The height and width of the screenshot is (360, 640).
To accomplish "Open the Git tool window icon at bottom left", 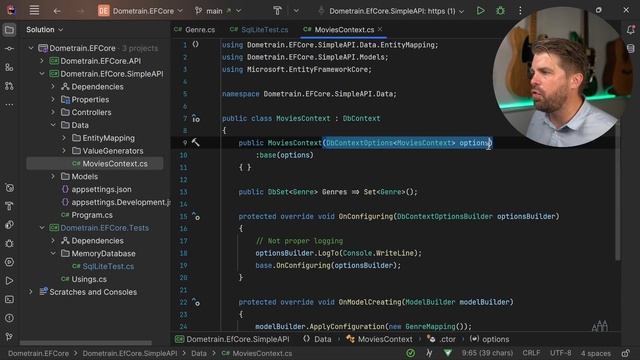I will point(9,337).
